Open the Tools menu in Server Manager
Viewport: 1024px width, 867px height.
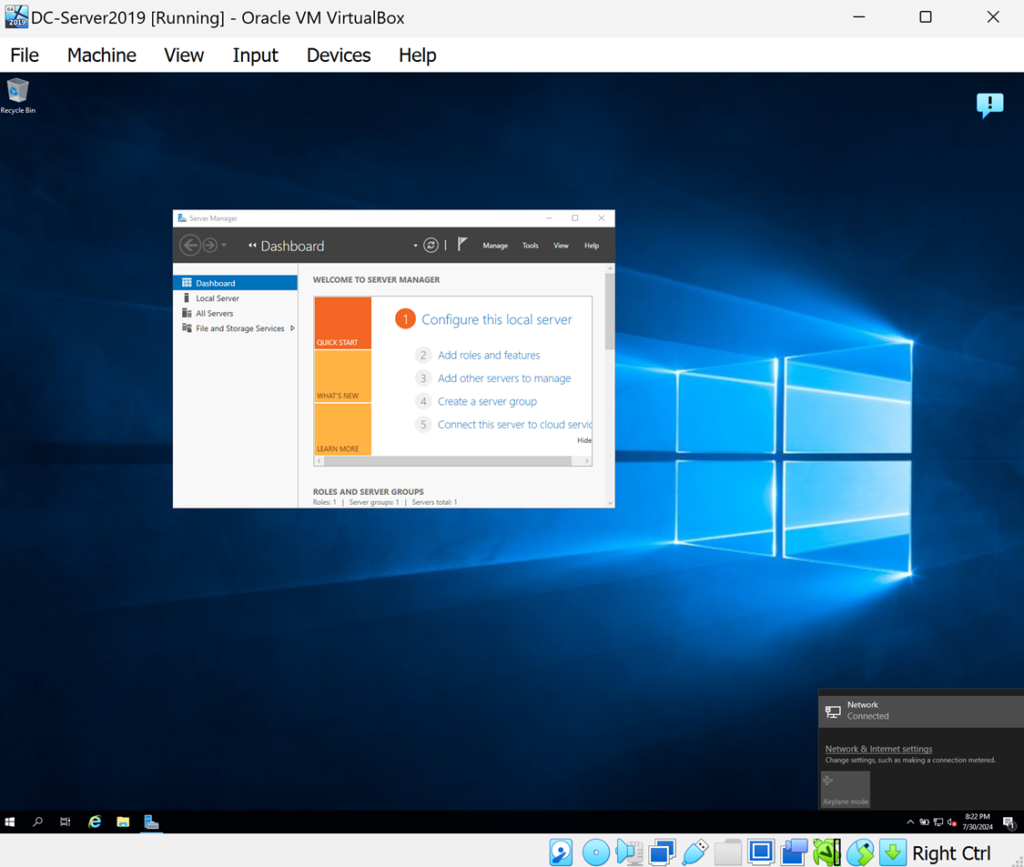click(x=530, y=246)
